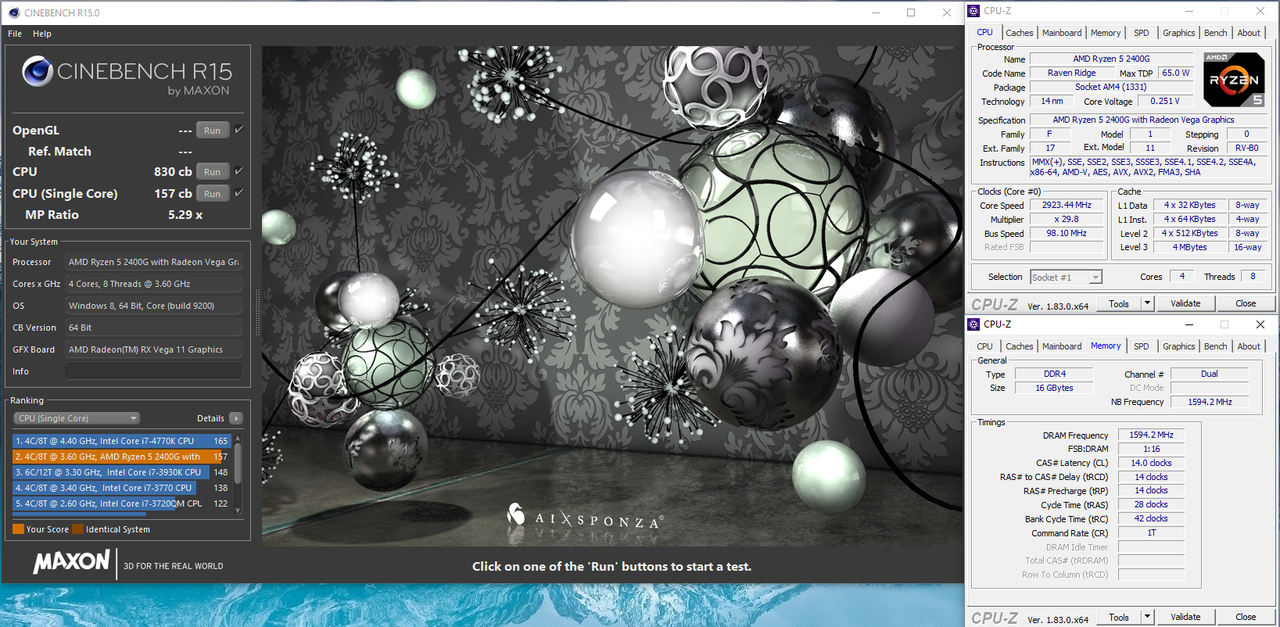Switch to Graphics tab in lower CPU-Z
The image size is (1280, 627).
pos(1178,347)
